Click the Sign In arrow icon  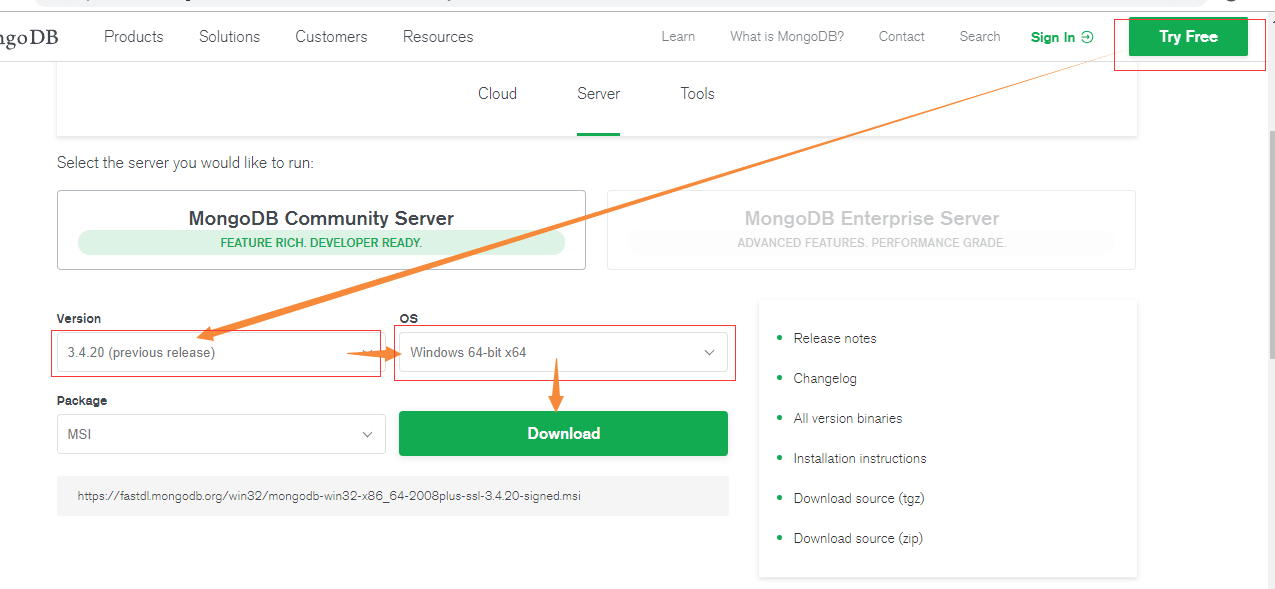(x=1087, y=37)
